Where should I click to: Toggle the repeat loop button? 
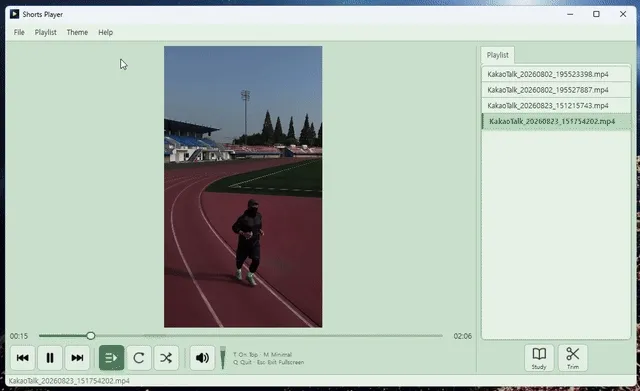point(139,358)
